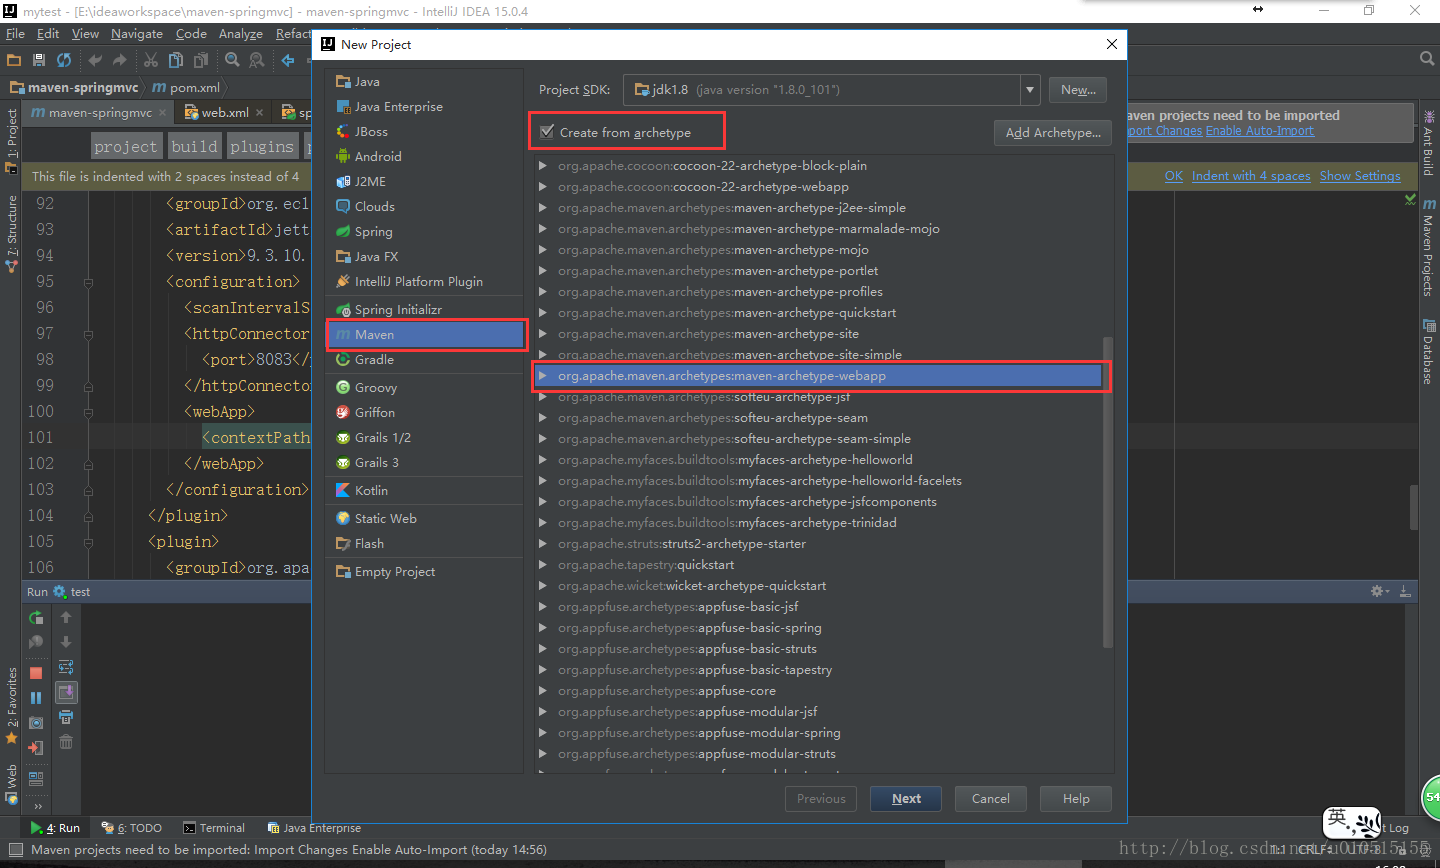Stop the process with red square
Screen dimensions: 1440x868
coord(36,673)
